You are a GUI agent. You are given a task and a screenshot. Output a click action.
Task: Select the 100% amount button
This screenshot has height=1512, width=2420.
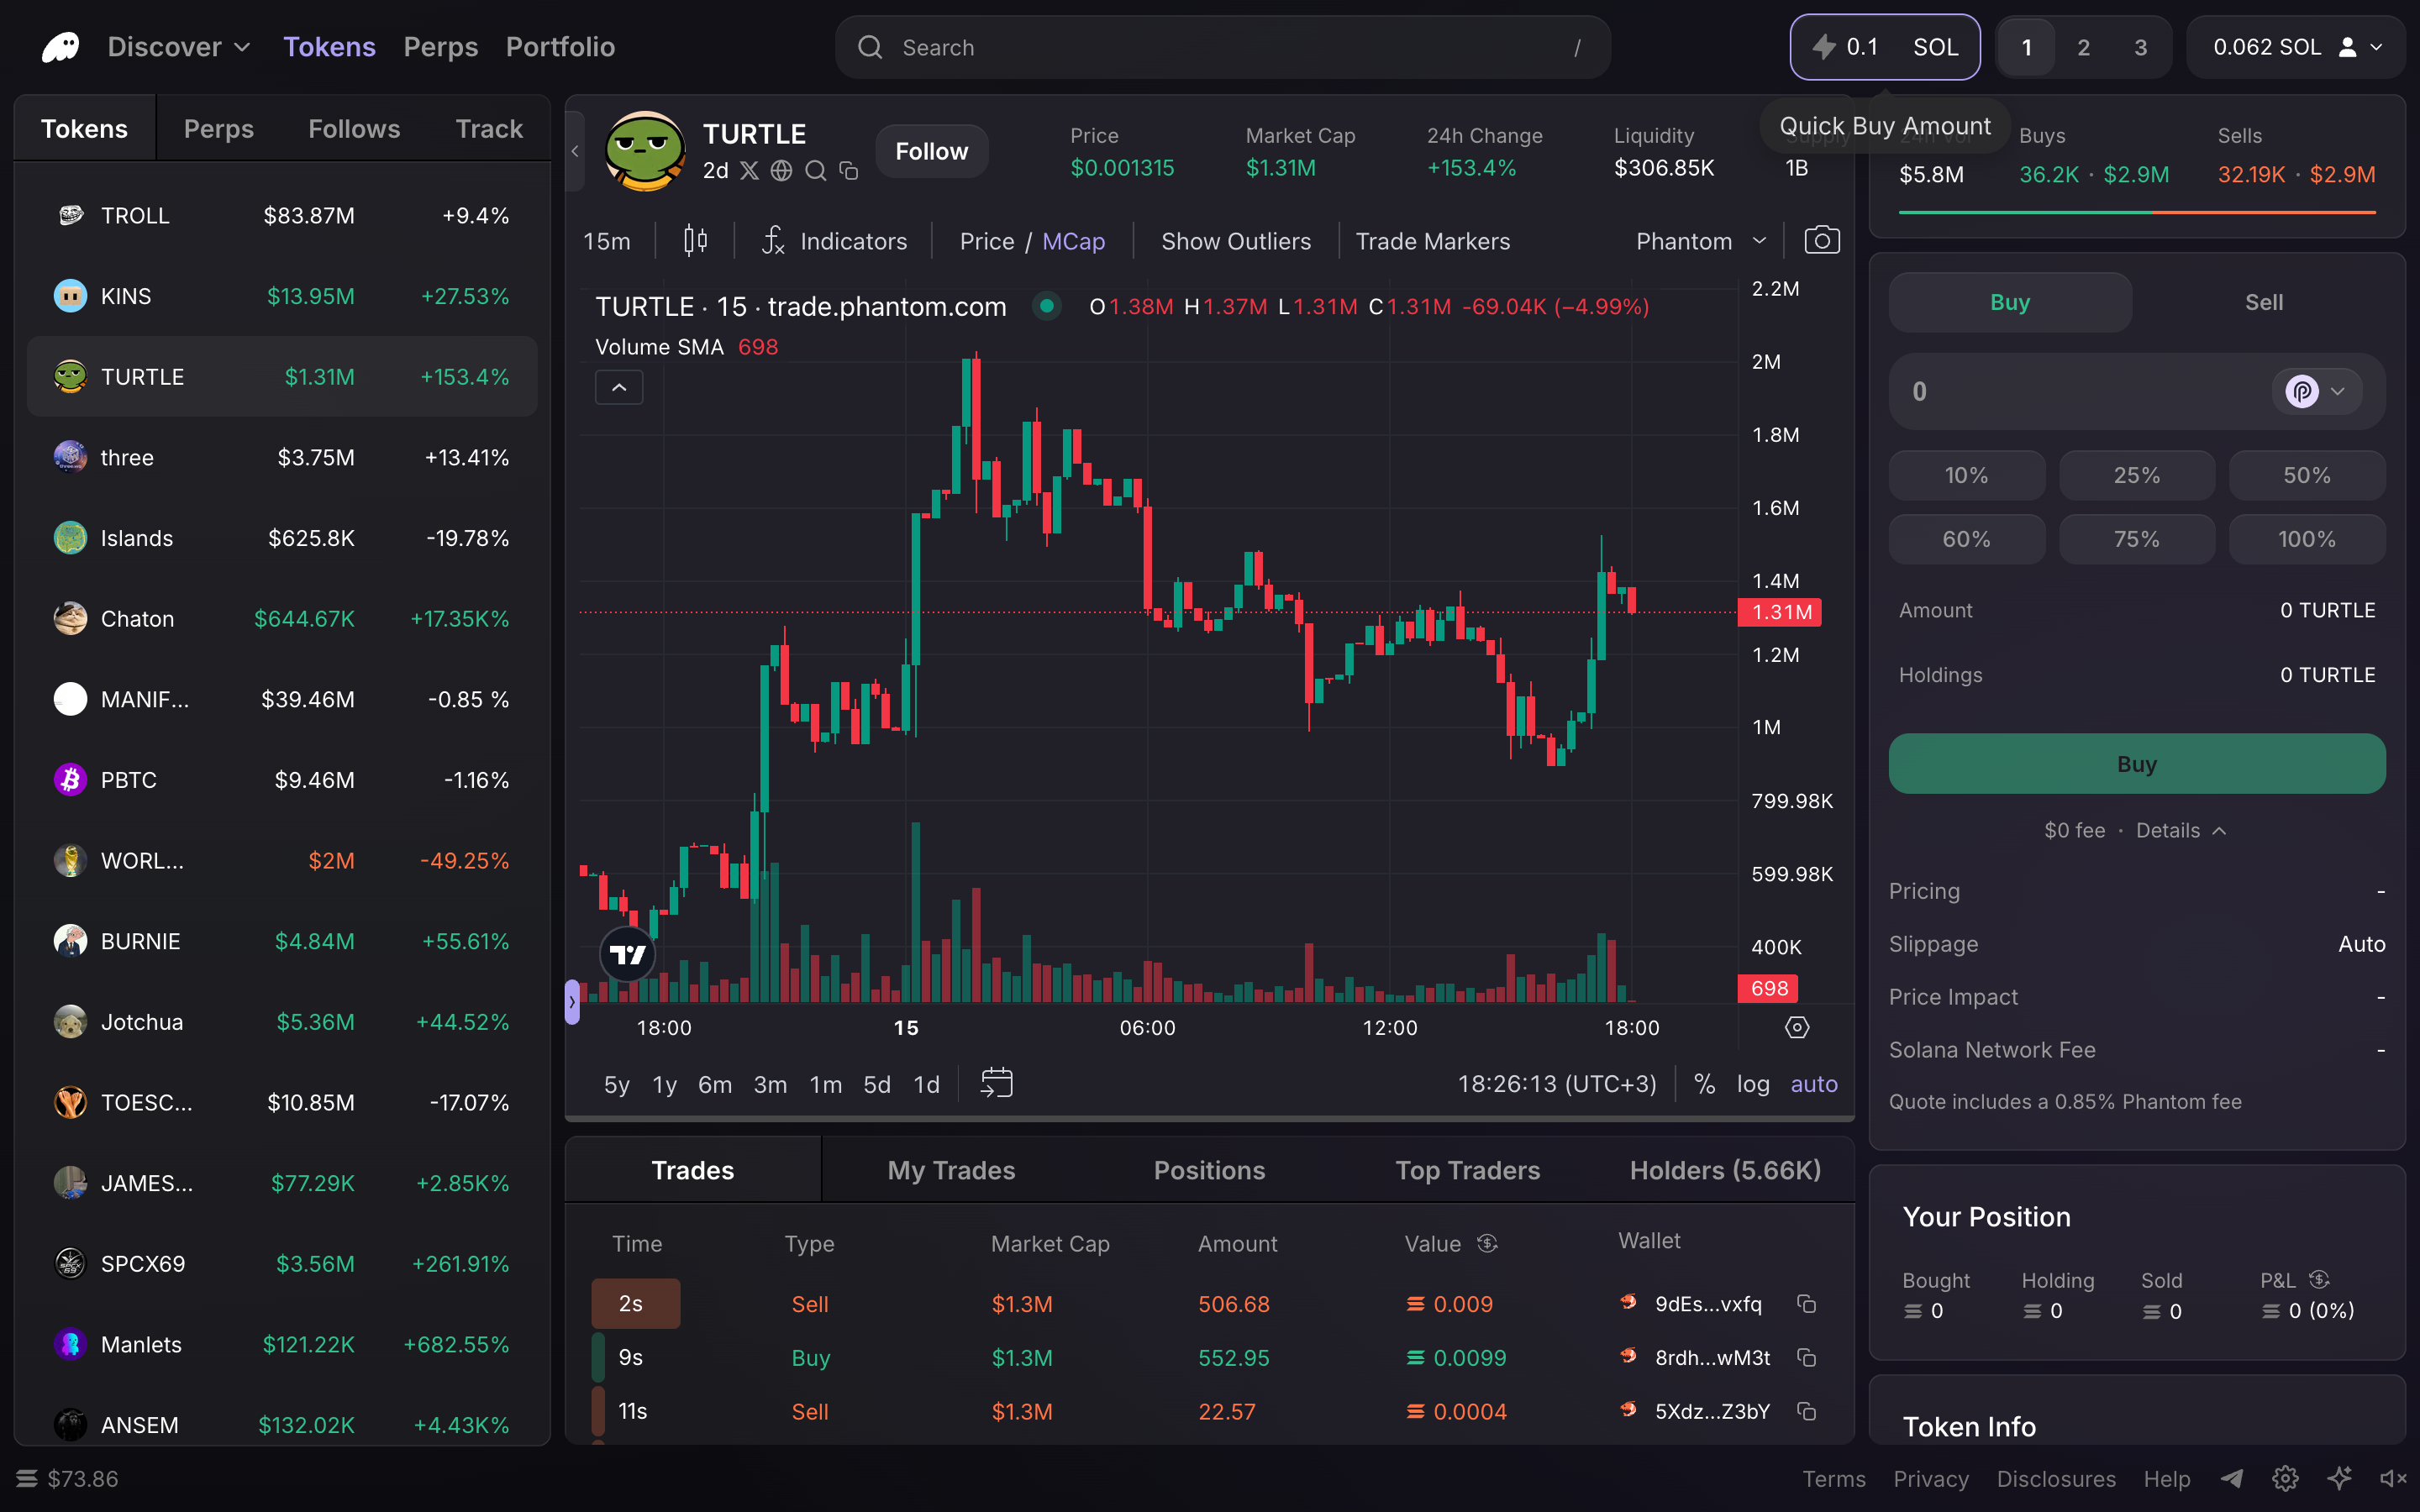(2306, 539)
